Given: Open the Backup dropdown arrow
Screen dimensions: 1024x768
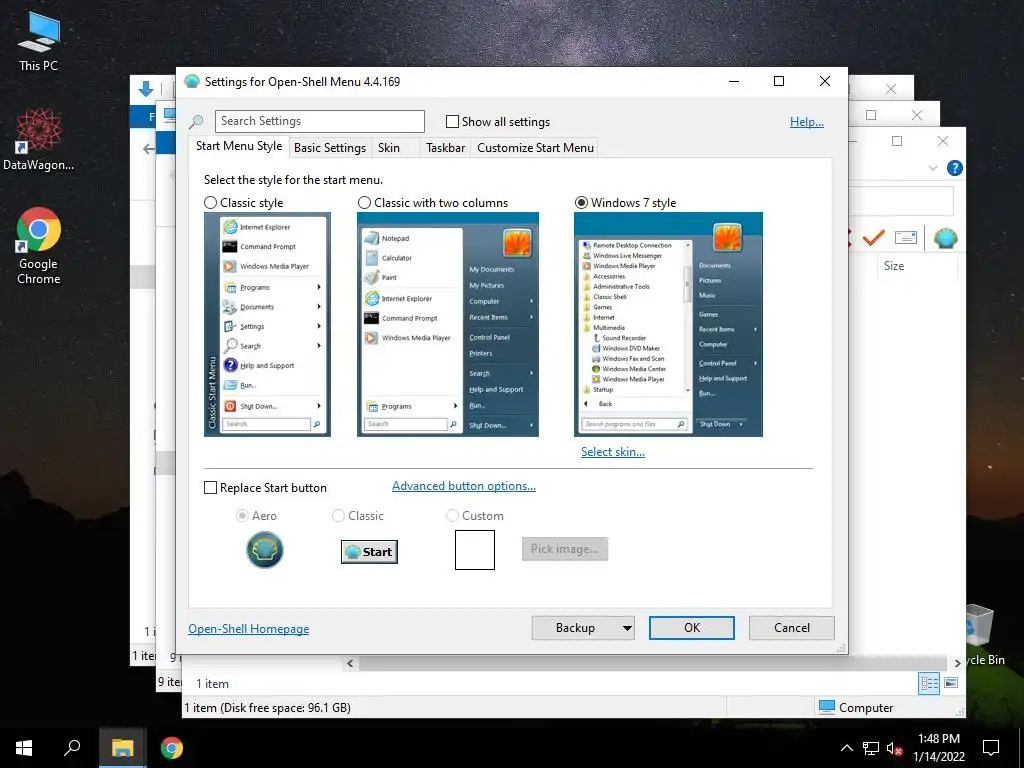Looking at the screenshot, I should 627,628.
